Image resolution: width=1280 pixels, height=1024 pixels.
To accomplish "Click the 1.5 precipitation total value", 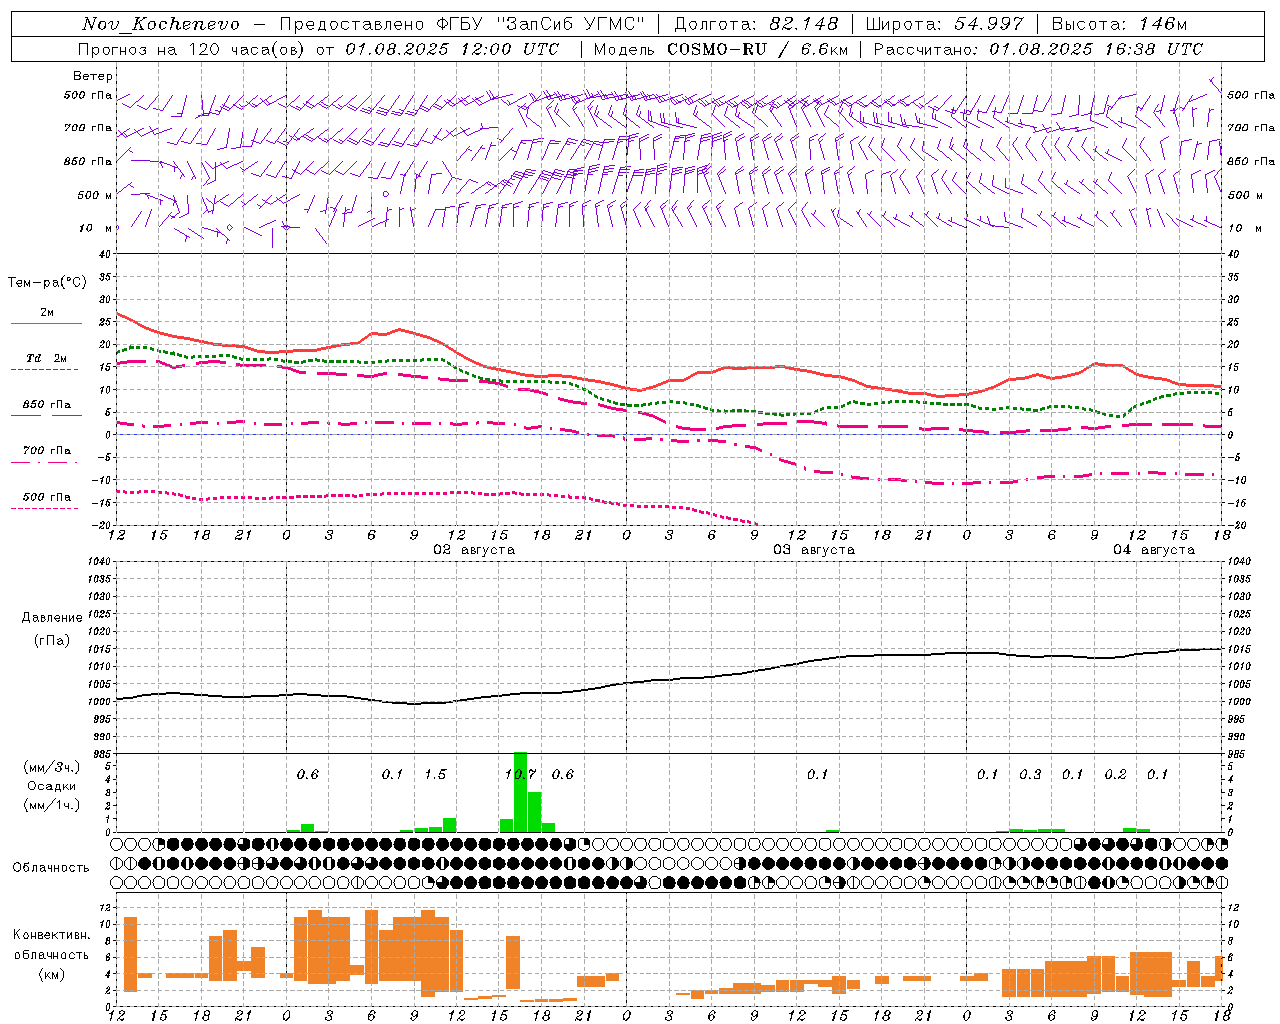I will coord(435,774).
